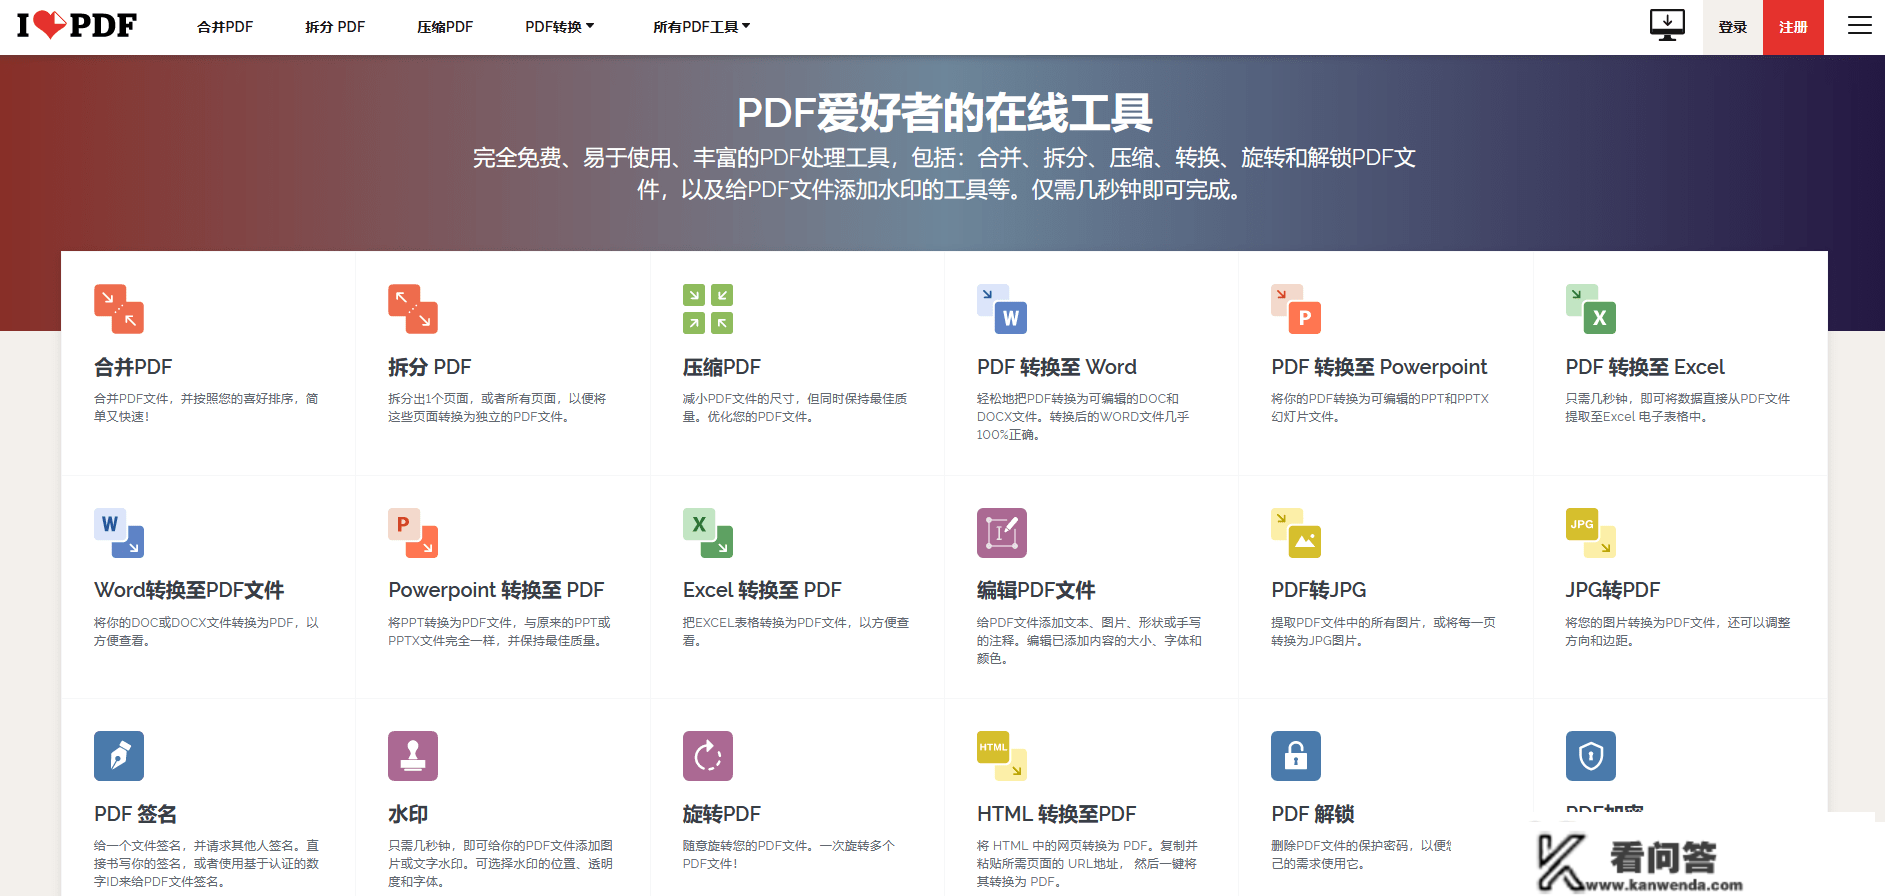Image resolution: width=1885 pixels, height=896 pixels.
Task: Click the red 注册 register button
Action: tap(1793, 27)
